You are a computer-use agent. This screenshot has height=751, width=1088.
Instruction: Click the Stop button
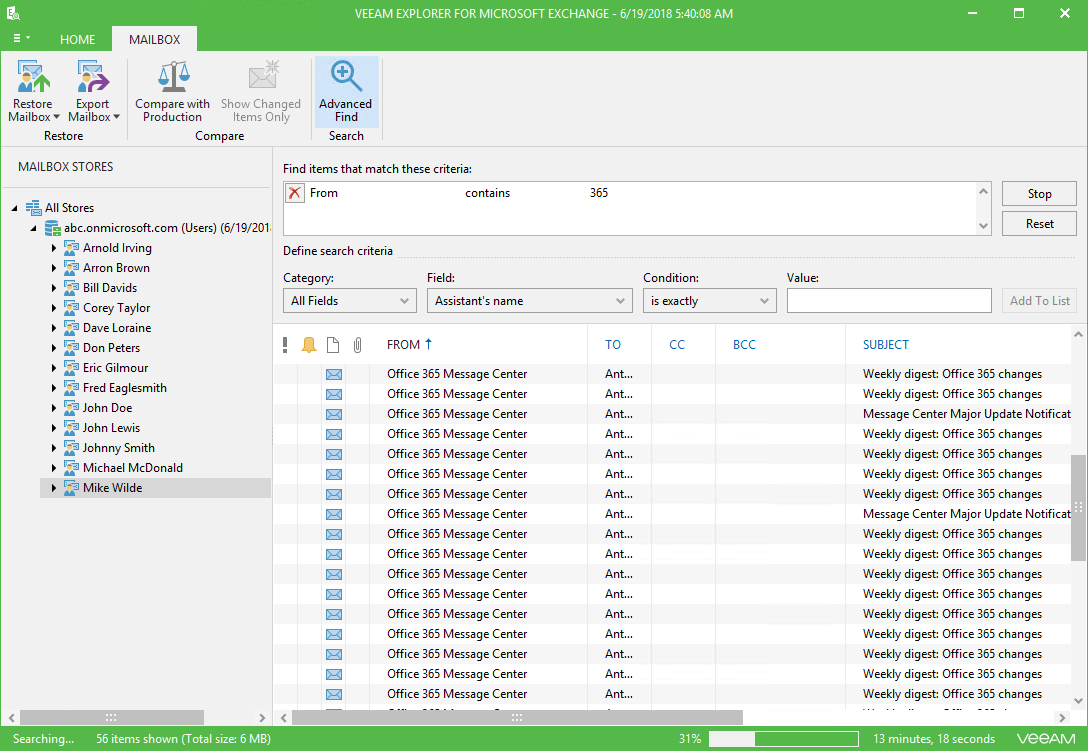(x=1039, y=194)
